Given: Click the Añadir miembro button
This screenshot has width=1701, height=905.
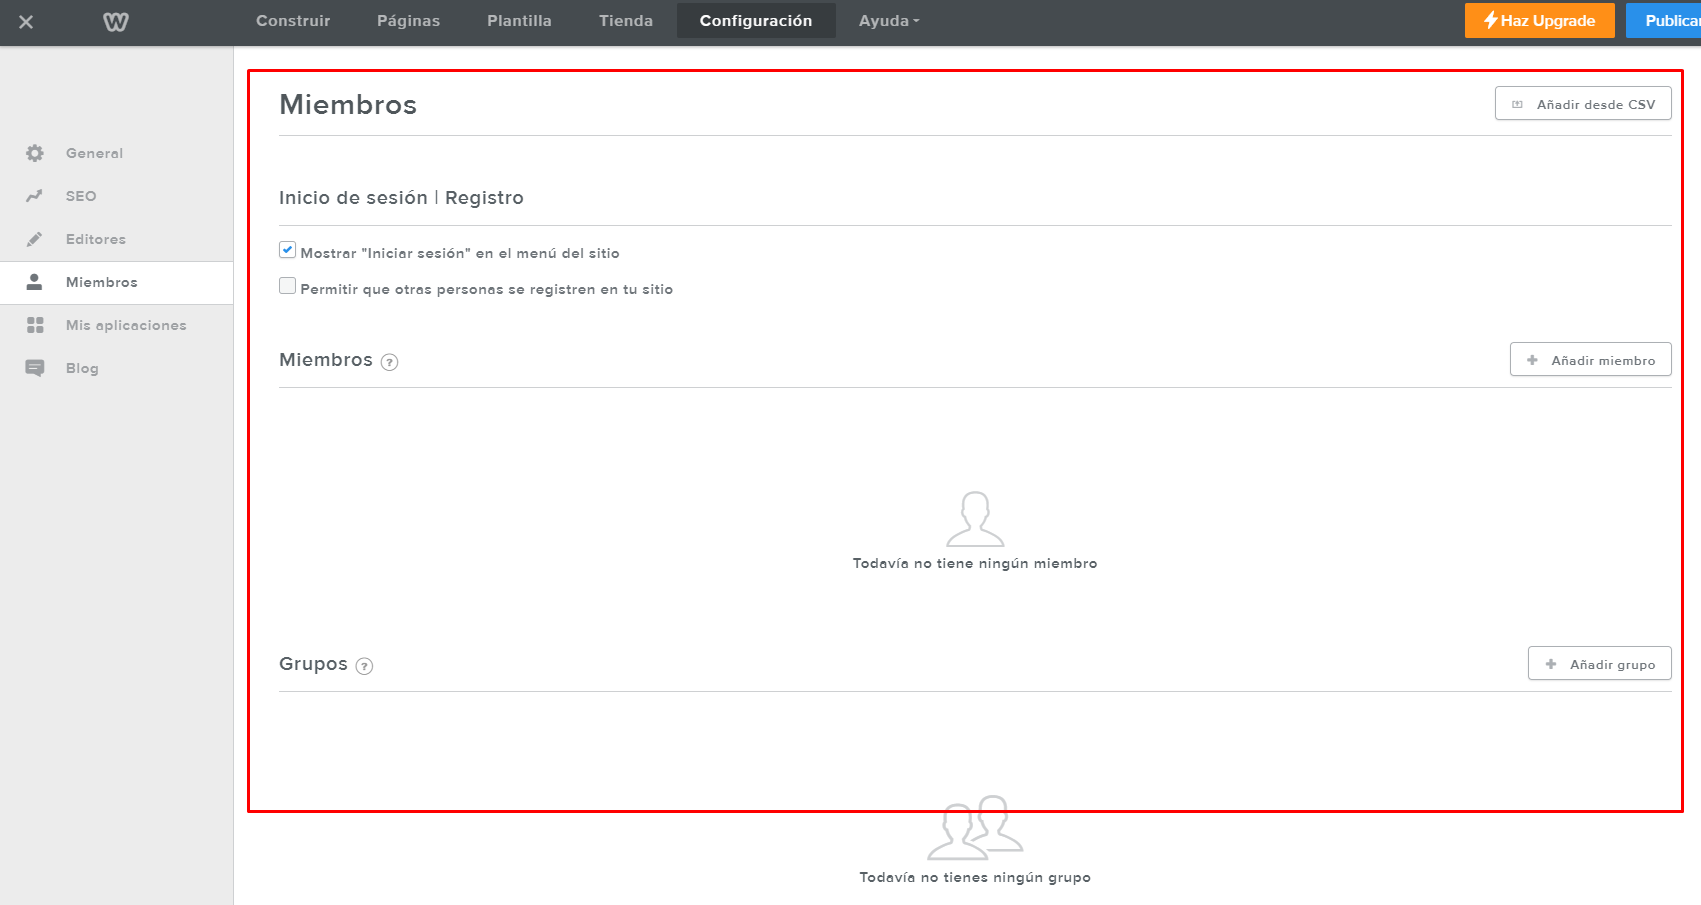Looking at the screenshot, I should coord(1591,360).
